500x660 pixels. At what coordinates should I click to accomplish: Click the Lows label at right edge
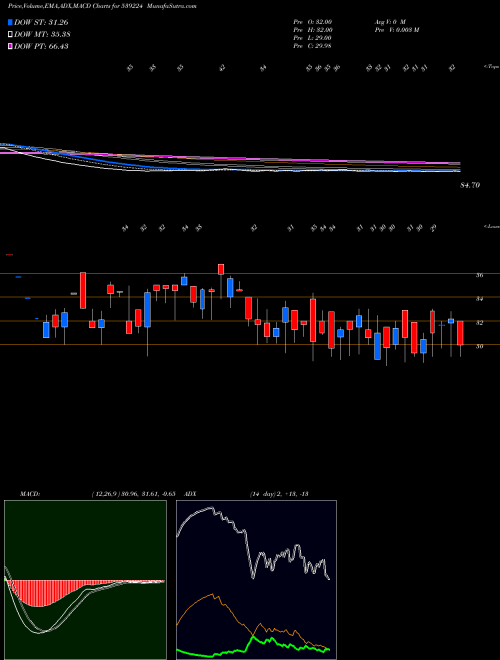491,226
